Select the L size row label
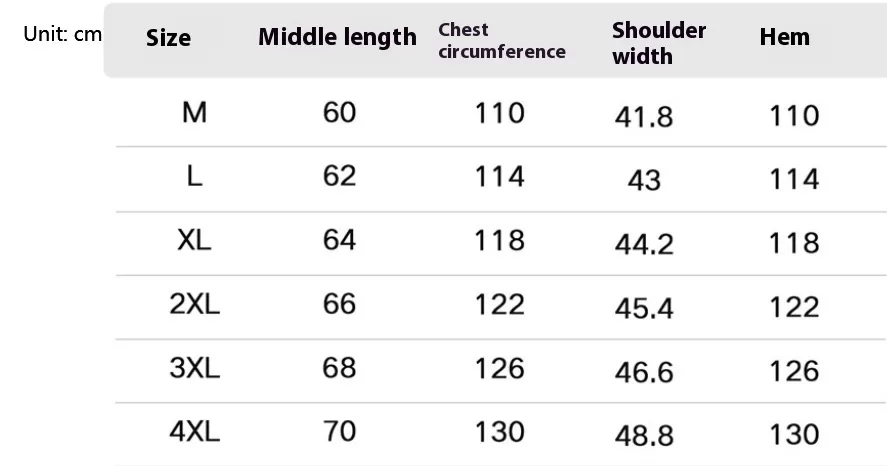 (x=194, y=176)
